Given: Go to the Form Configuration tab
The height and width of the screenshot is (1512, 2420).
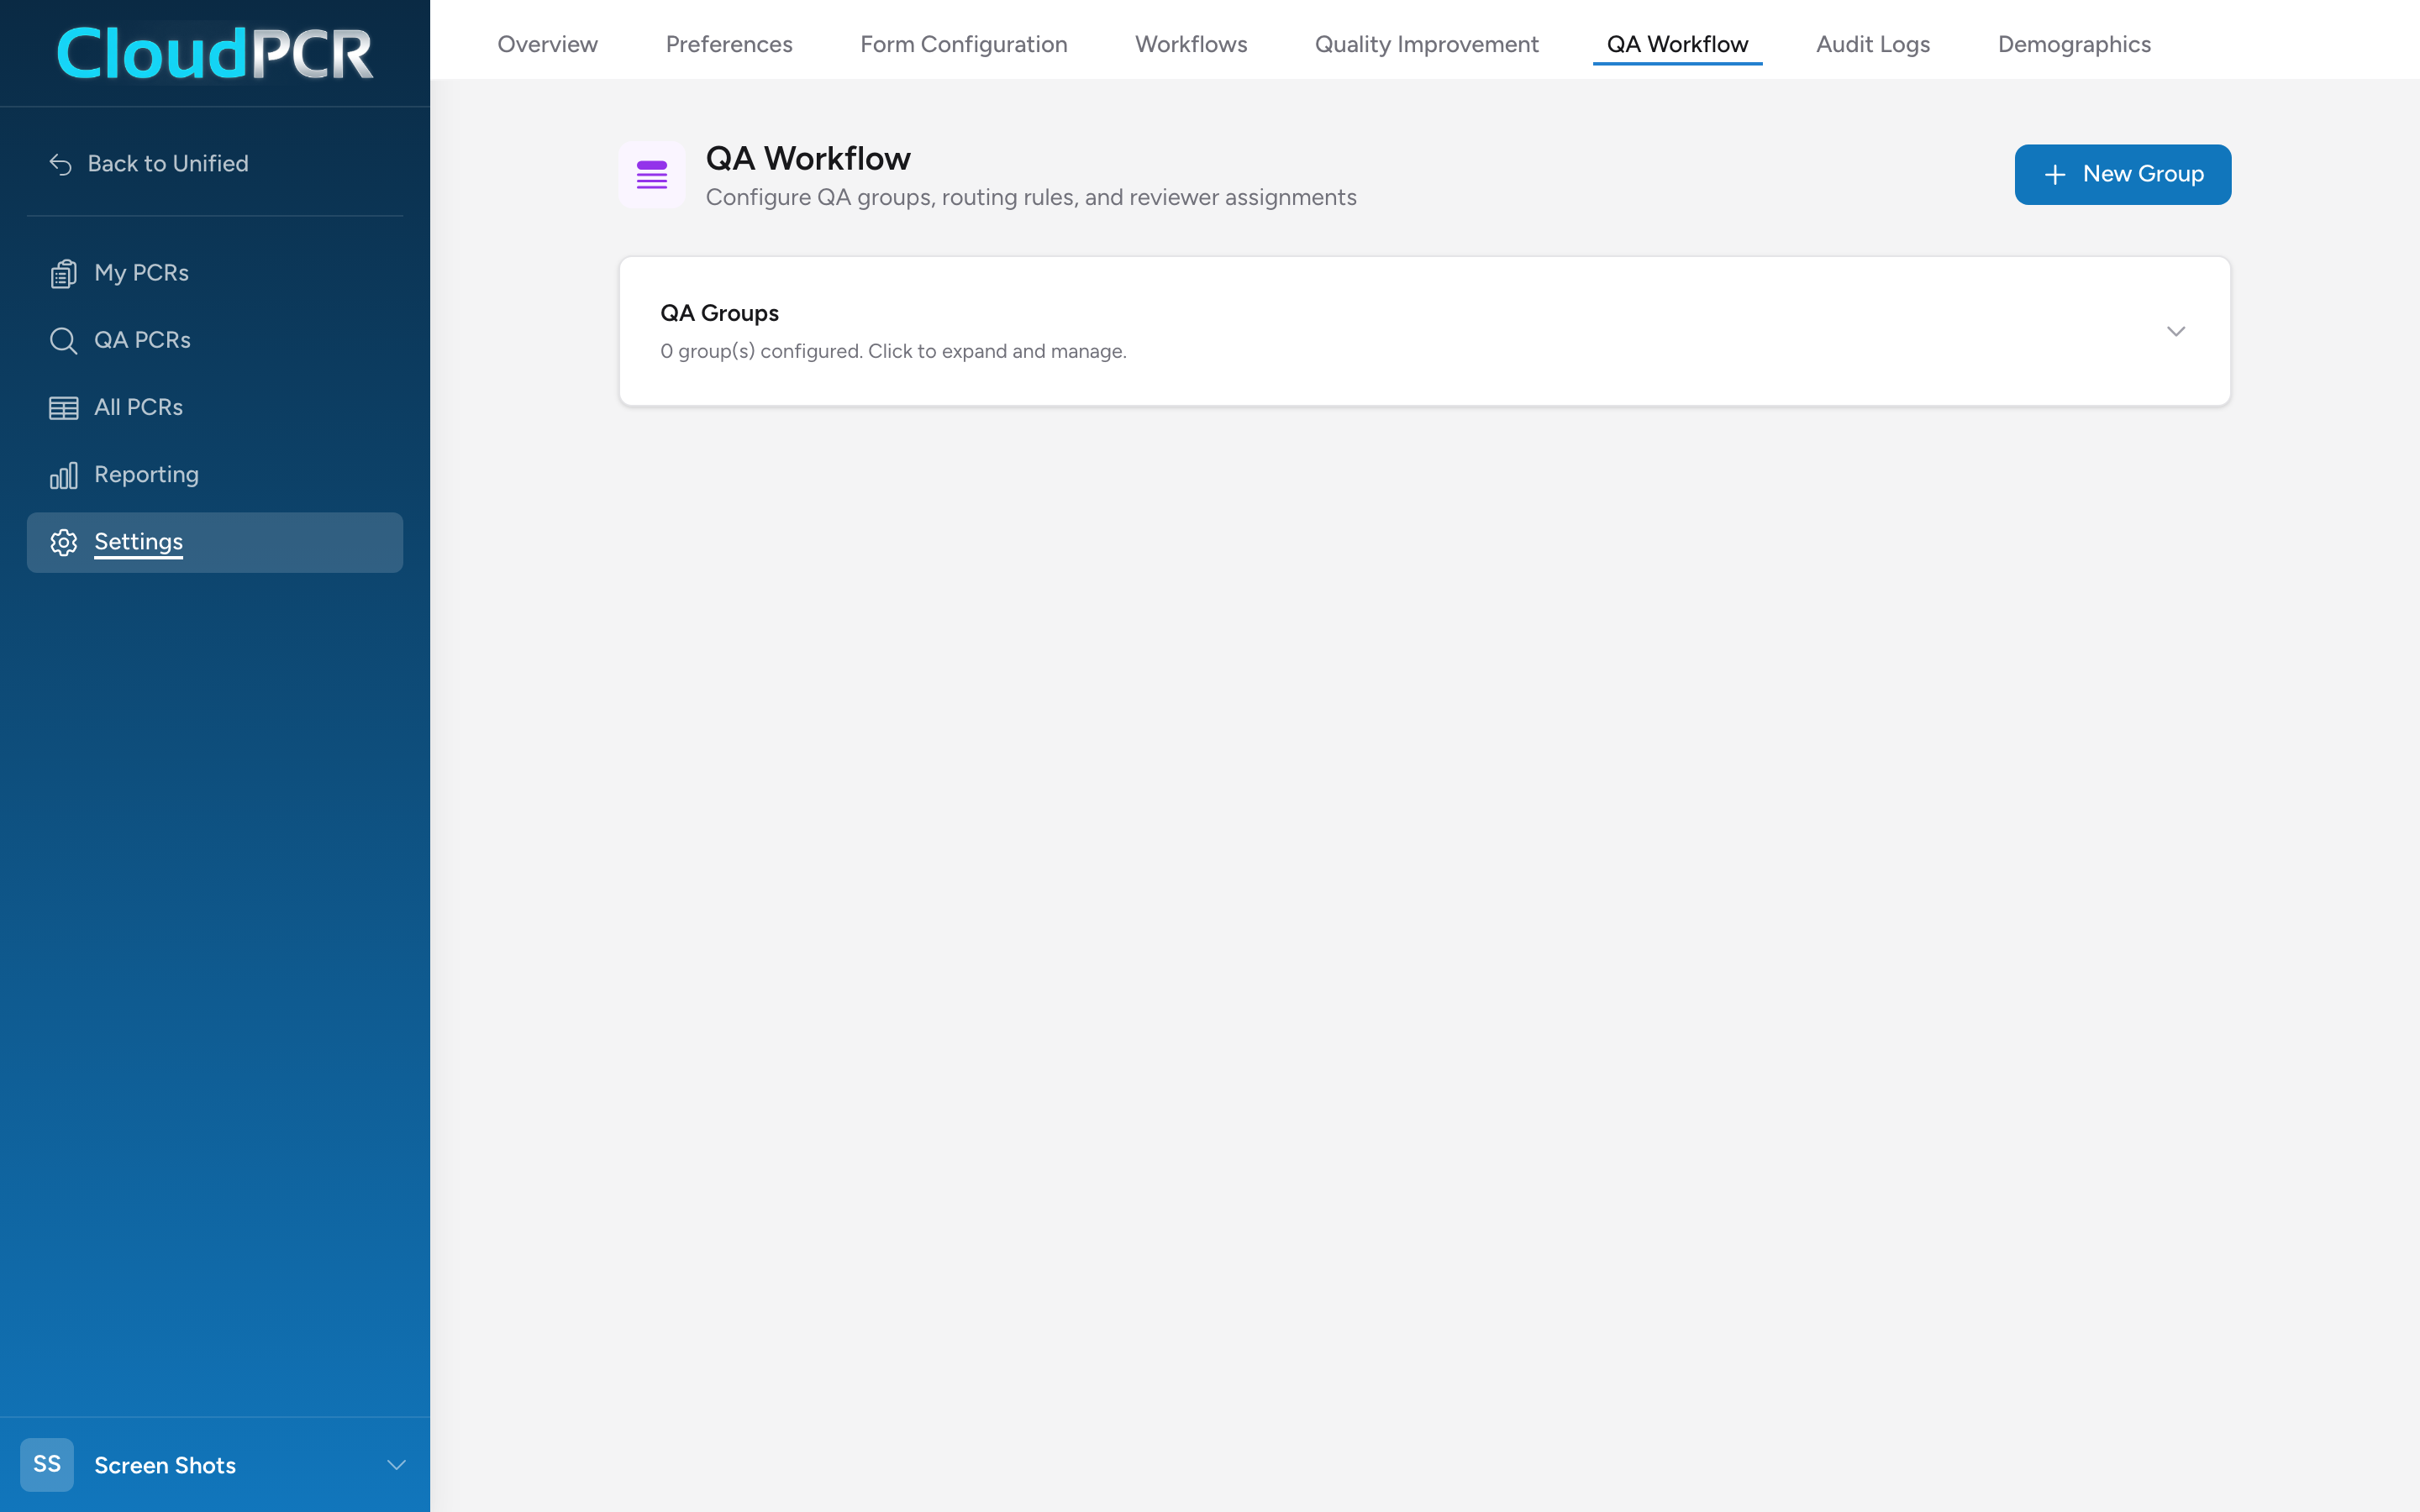Looking at the screenshot, I should tap(964, 44).
